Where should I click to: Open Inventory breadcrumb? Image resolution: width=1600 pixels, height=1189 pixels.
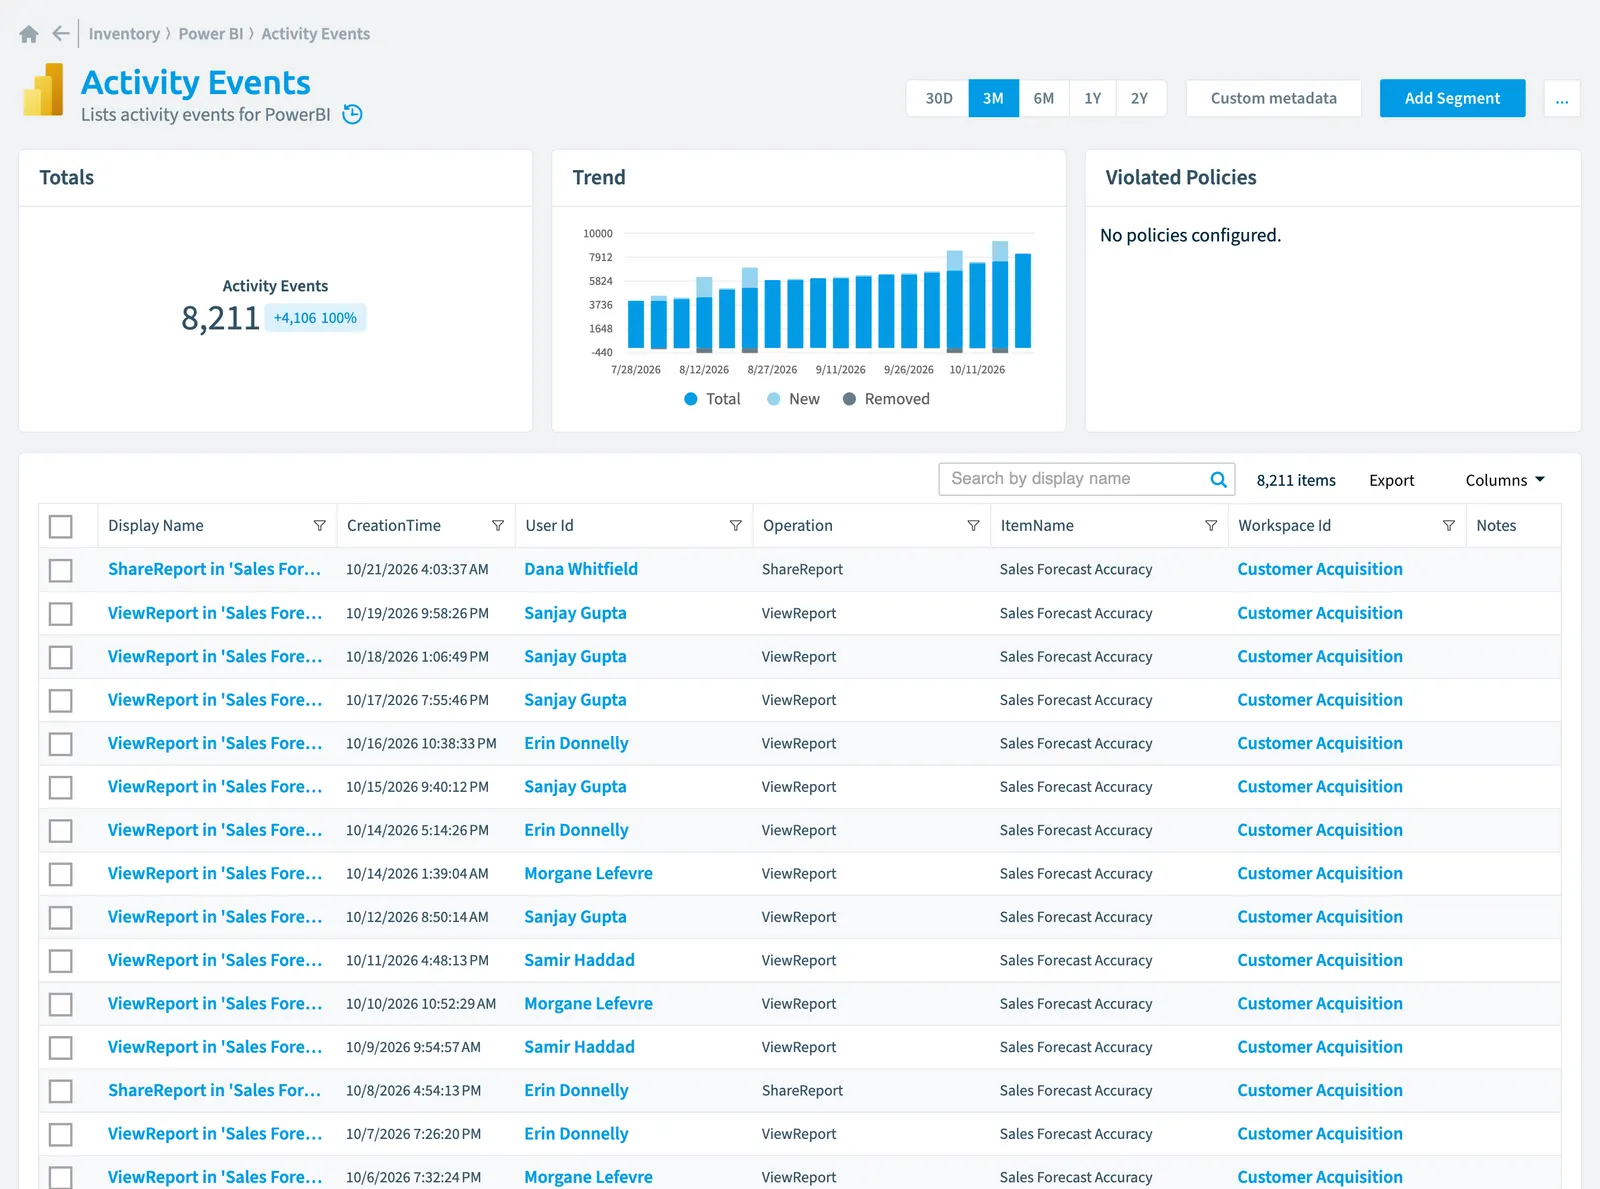pos(124,34)
